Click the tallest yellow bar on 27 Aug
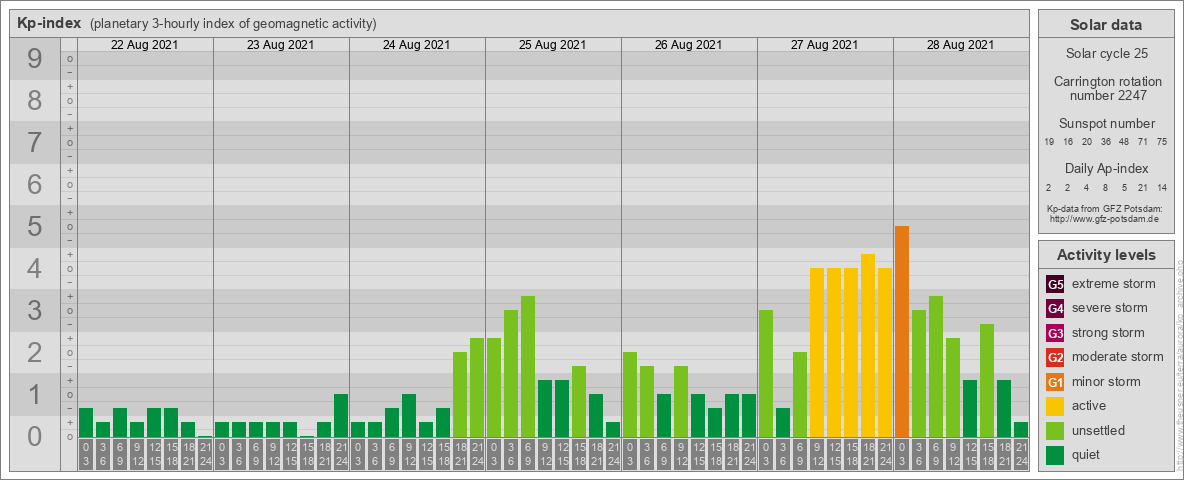Image resolution: width=1184 pixels, height=480 pixels. [868, 345]
